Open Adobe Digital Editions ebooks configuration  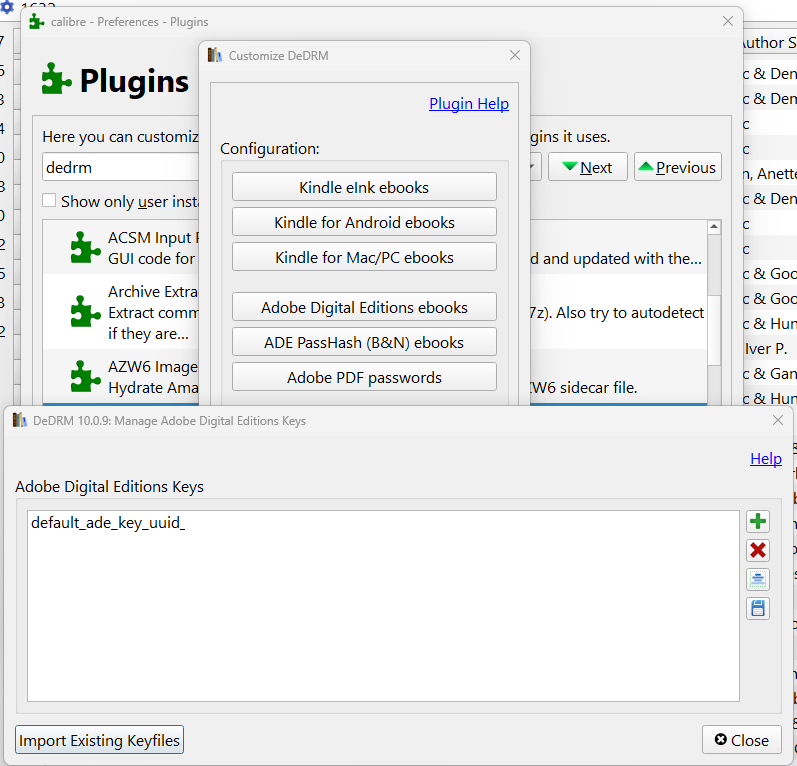pyautogui.click(x=364, y=308)
